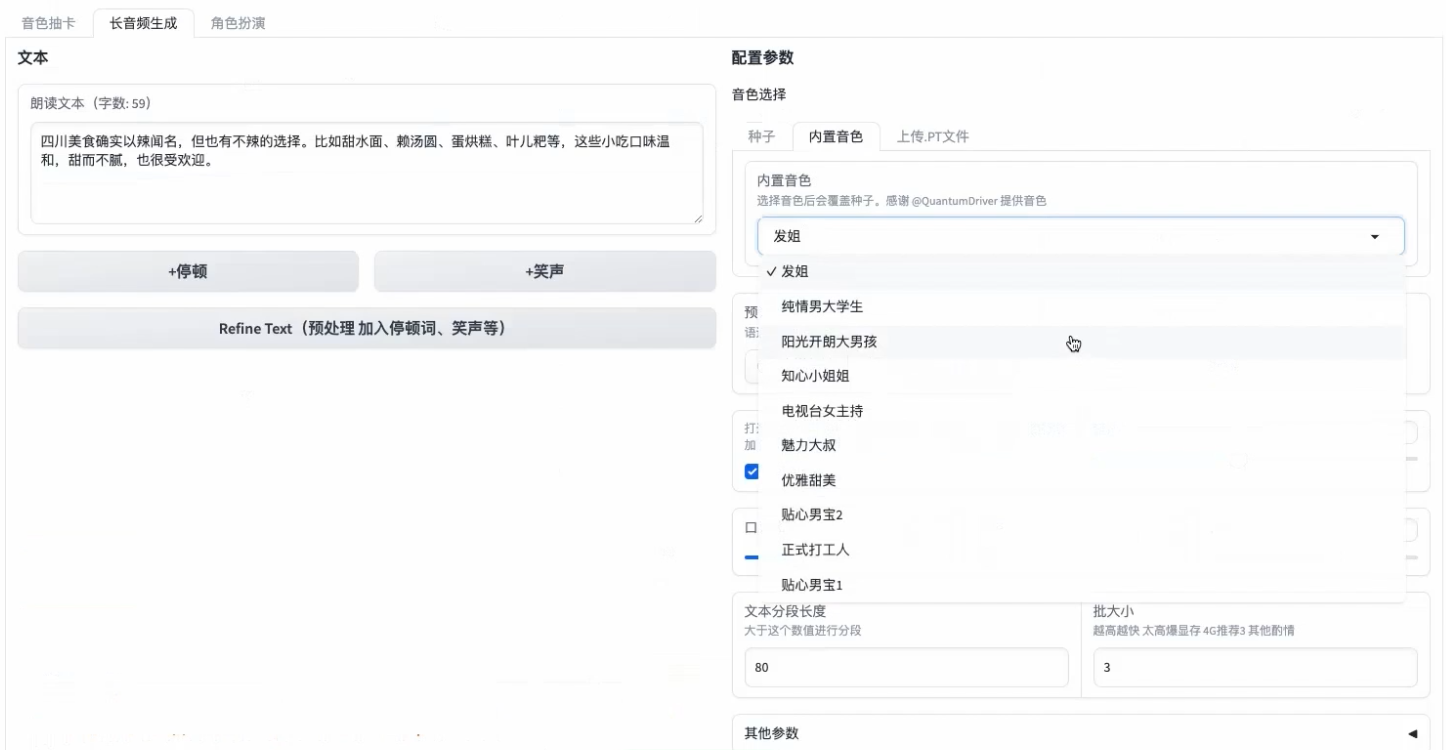Choose the 电视台女主持 voice
This screenshot has height=750, width=1446.
[821, 411]
